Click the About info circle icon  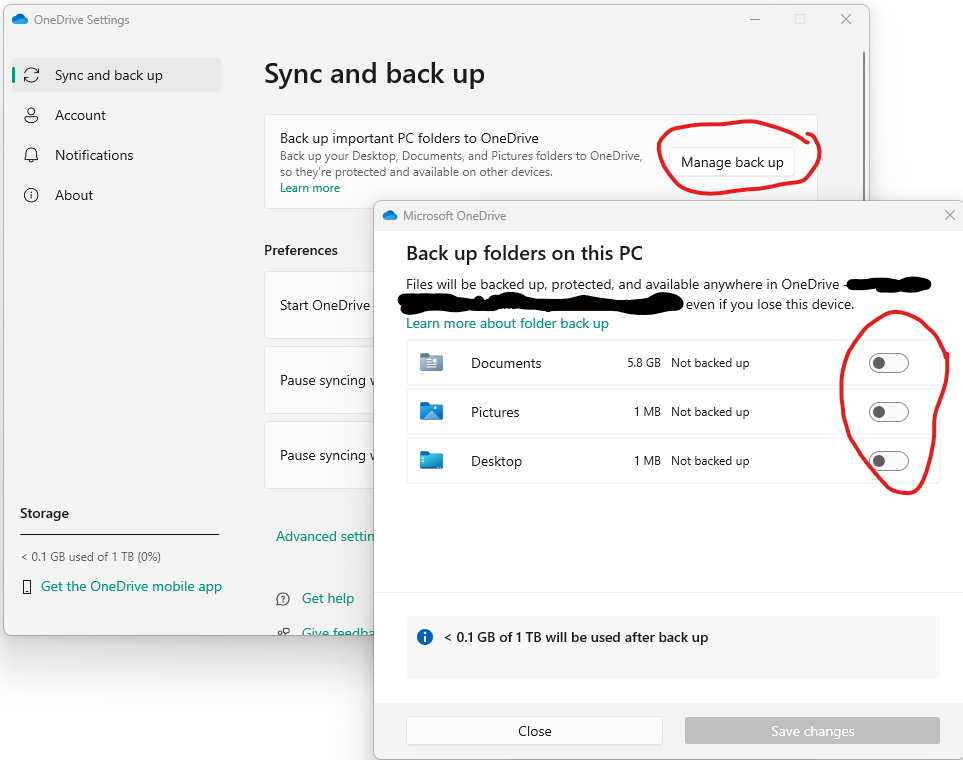[x=31, y=195]
